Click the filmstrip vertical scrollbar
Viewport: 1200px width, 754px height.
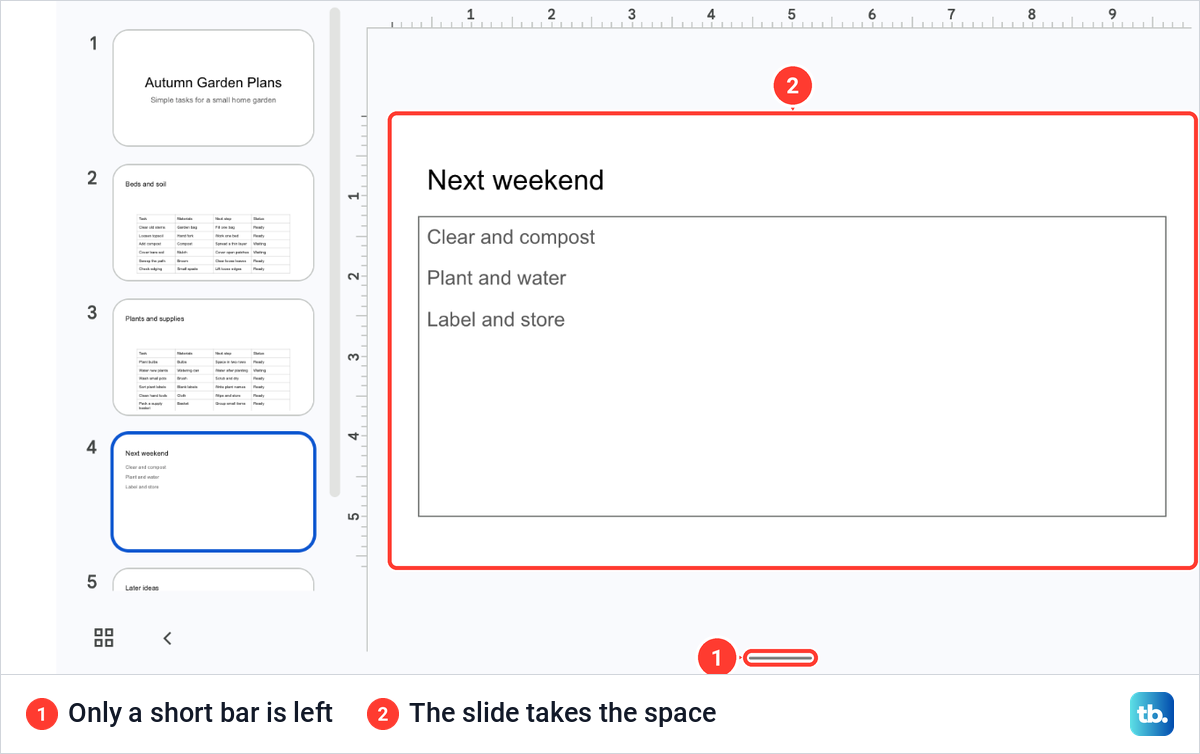point(335,252)
